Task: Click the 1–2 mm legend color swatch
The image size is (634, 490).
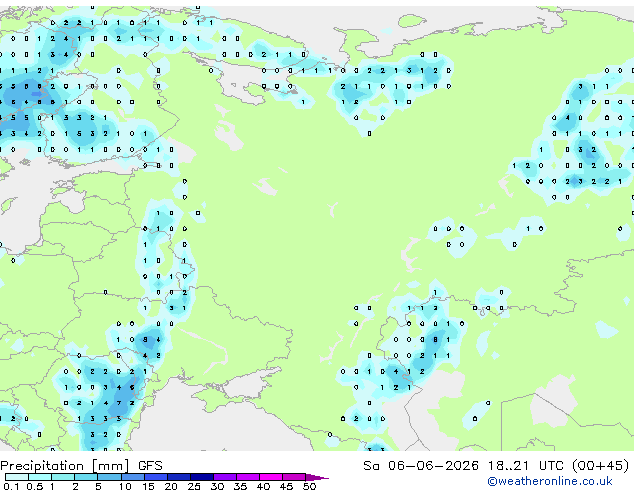Action: 63,477
